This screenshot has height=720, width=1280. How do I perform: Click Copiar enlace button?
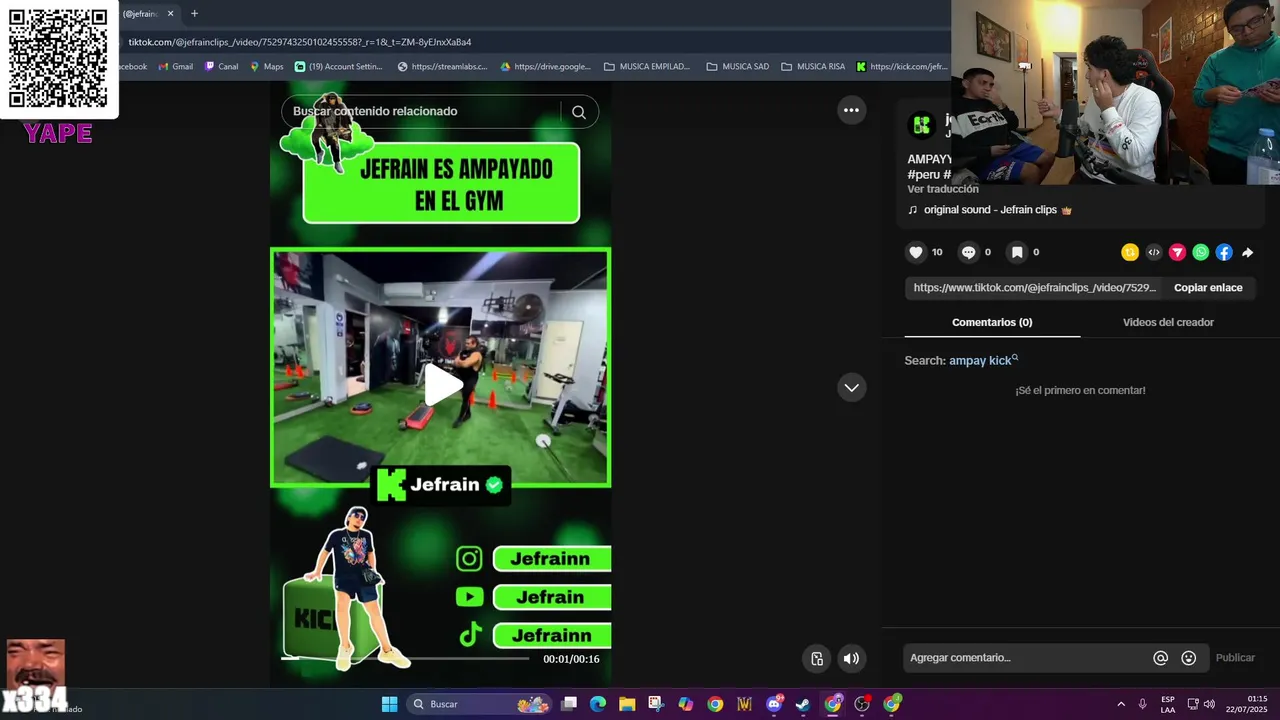(1208, 288)
